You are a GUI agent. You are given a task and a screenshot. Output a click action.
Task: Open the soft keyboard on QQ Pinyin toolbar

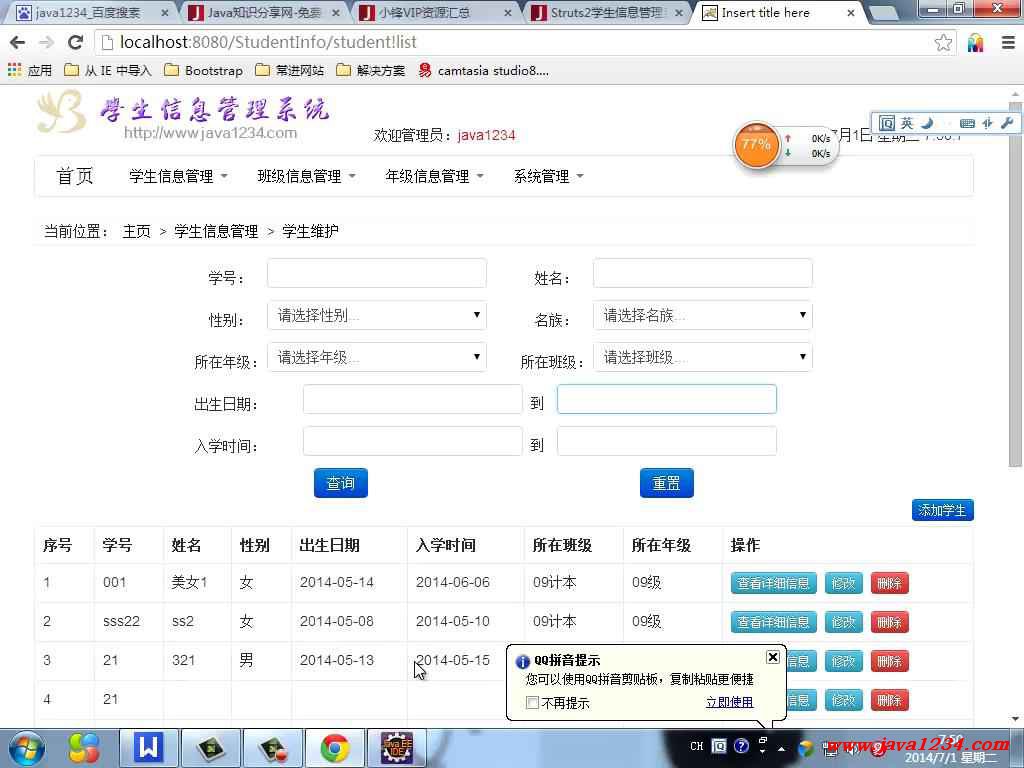[967, 123]
